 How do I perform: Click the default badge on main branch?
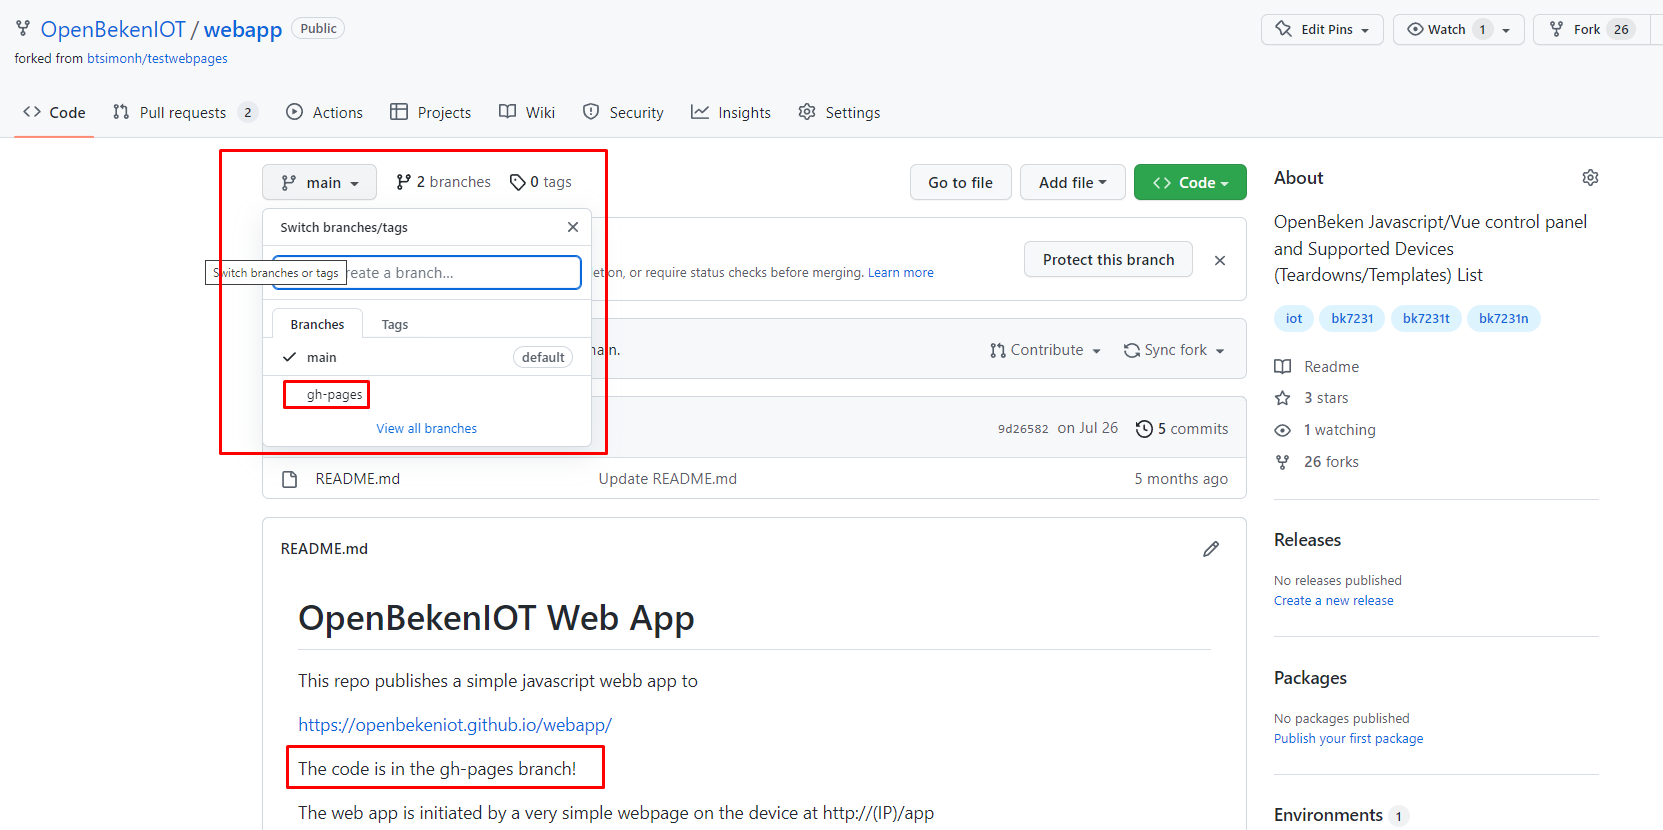point(543,357)
